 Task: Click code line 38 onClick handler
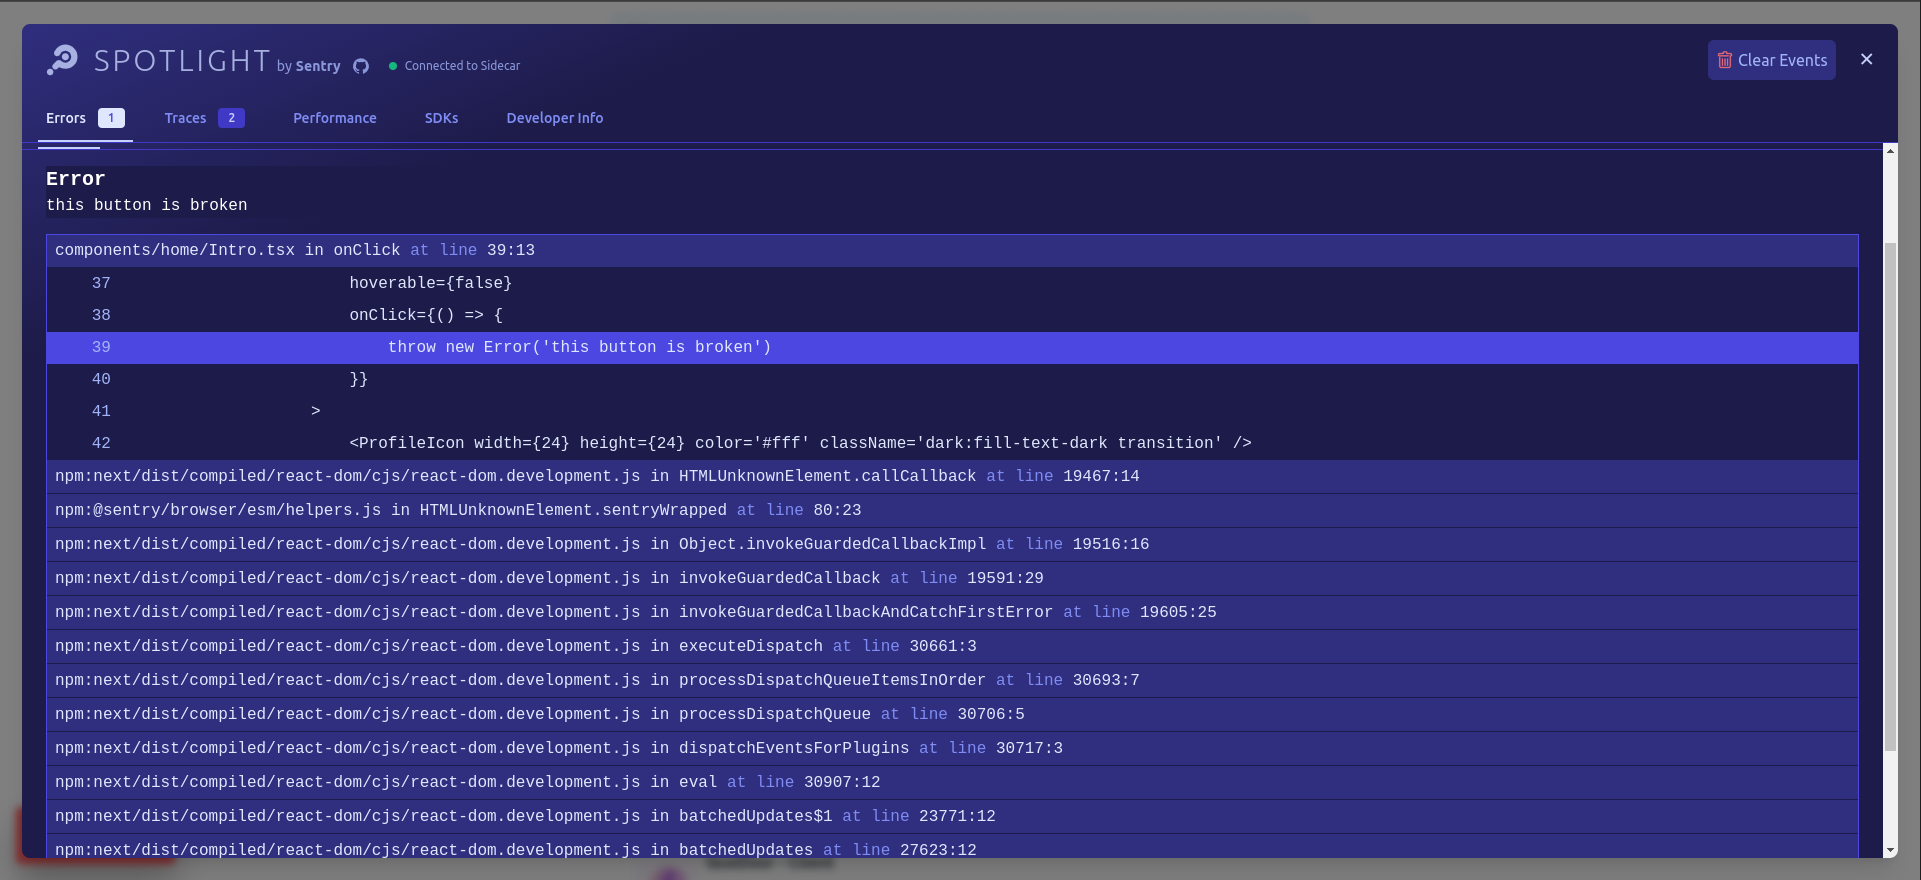[x=952, y=315]
